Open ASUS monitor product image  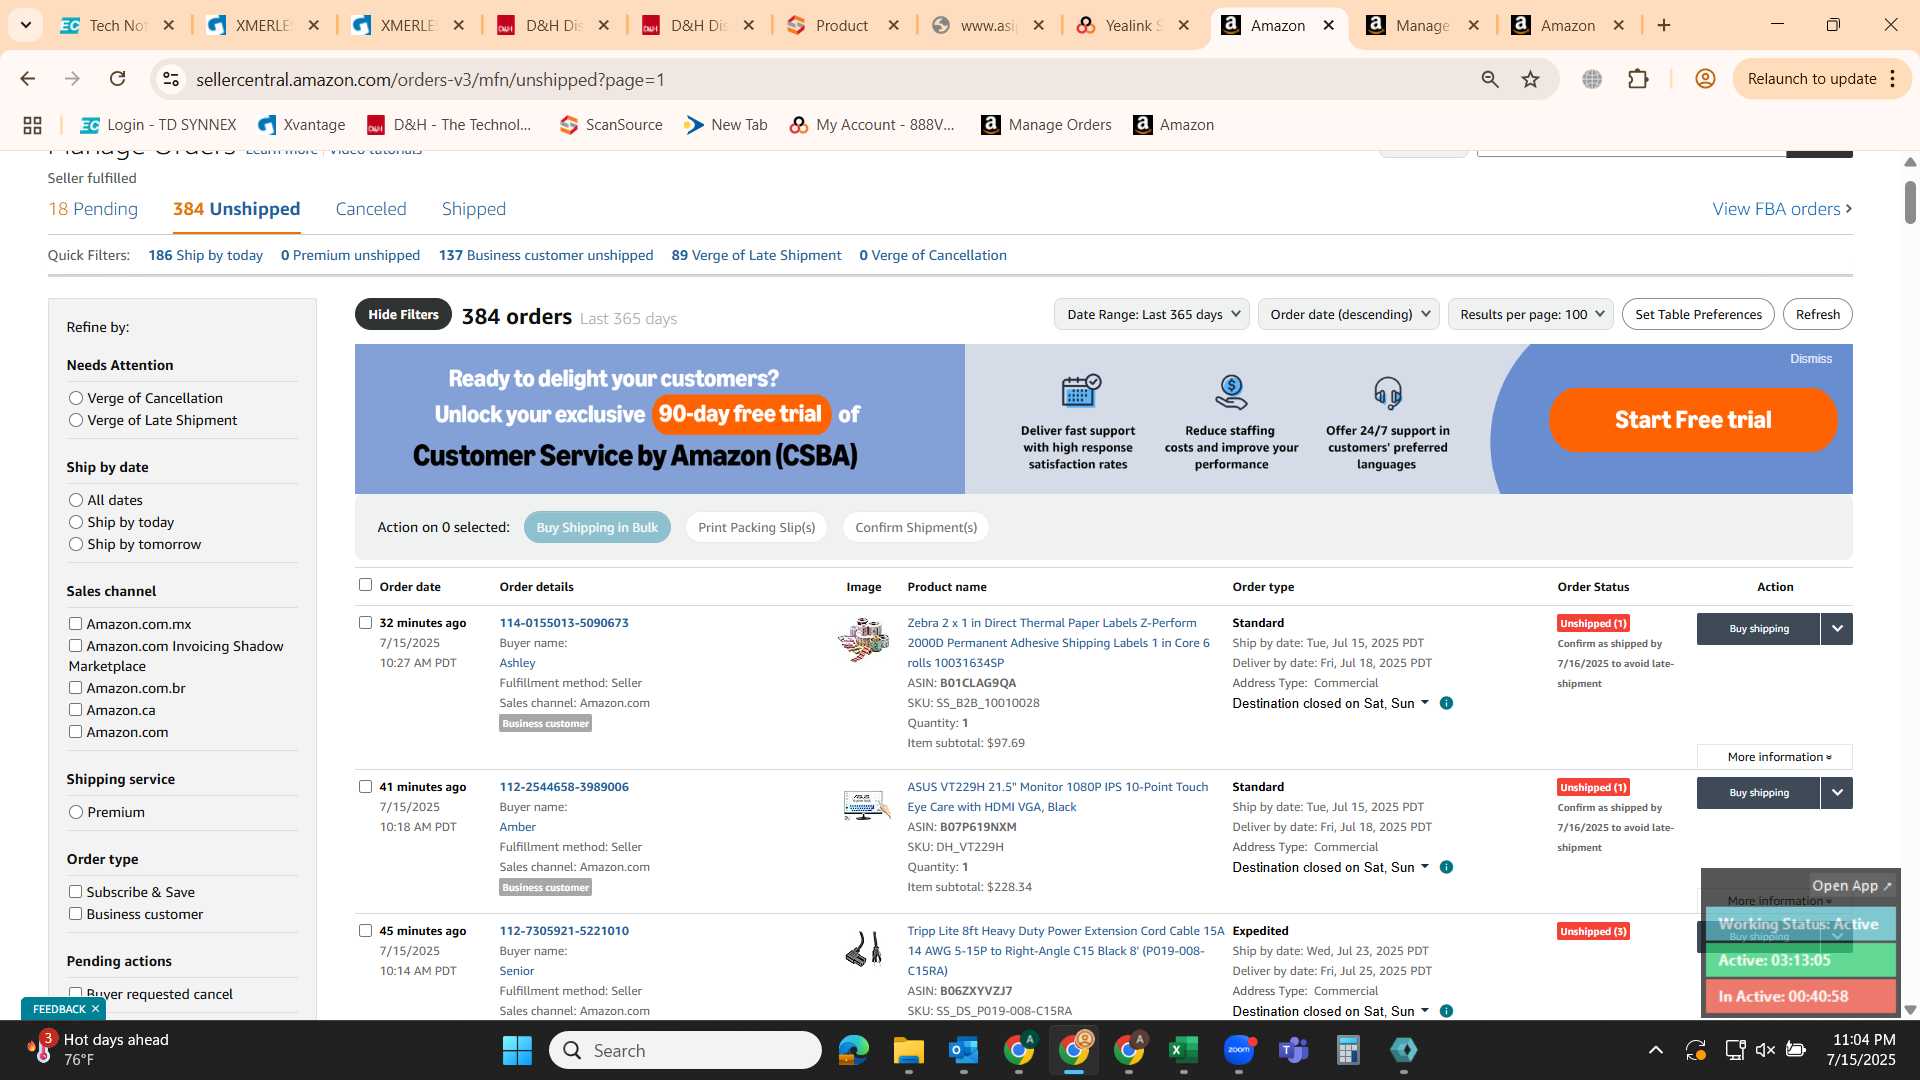click(864, 804)
